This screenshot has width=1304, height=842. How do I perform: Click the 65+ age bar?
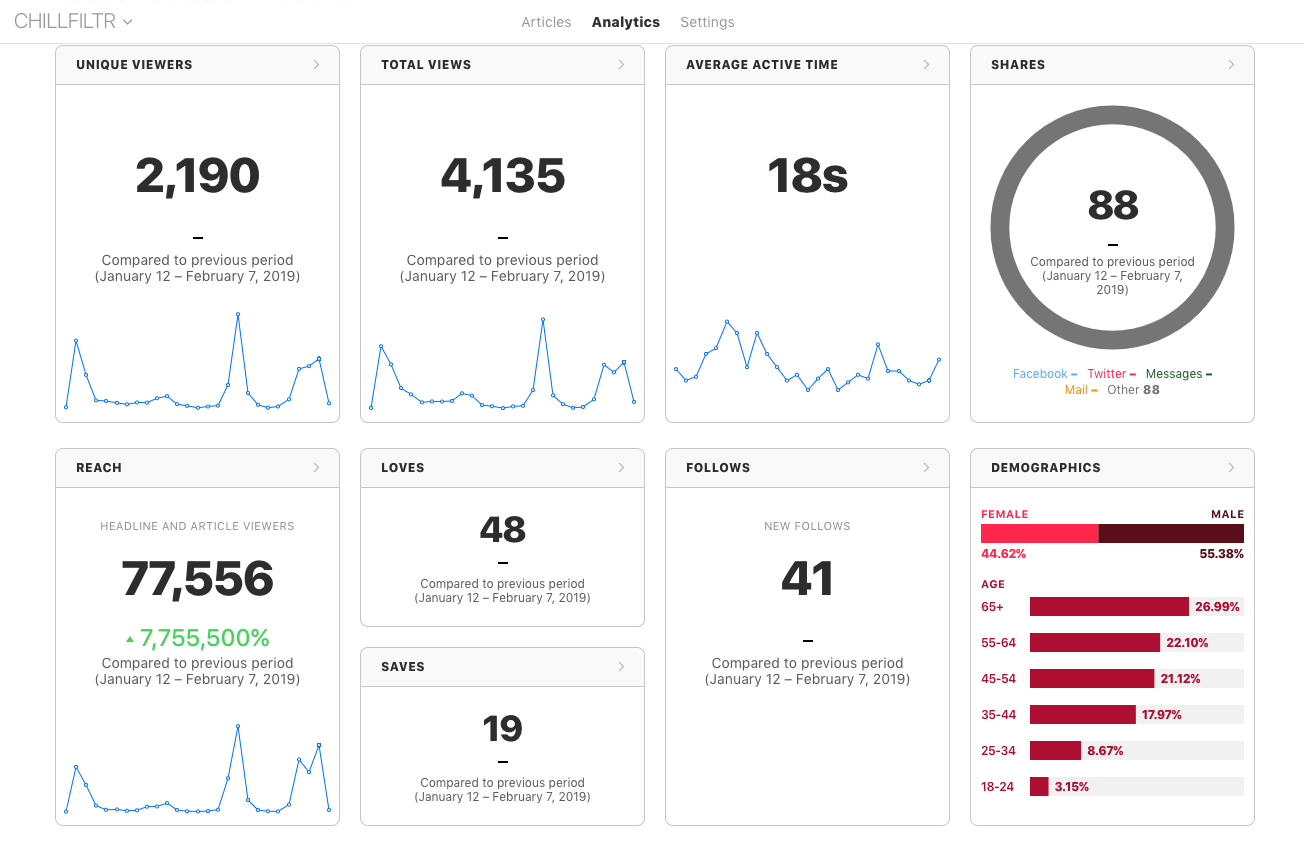tap(1108, 607)
